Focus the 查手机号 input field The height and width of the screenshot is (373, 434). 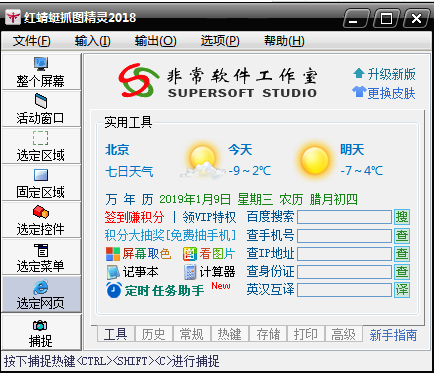344,235
